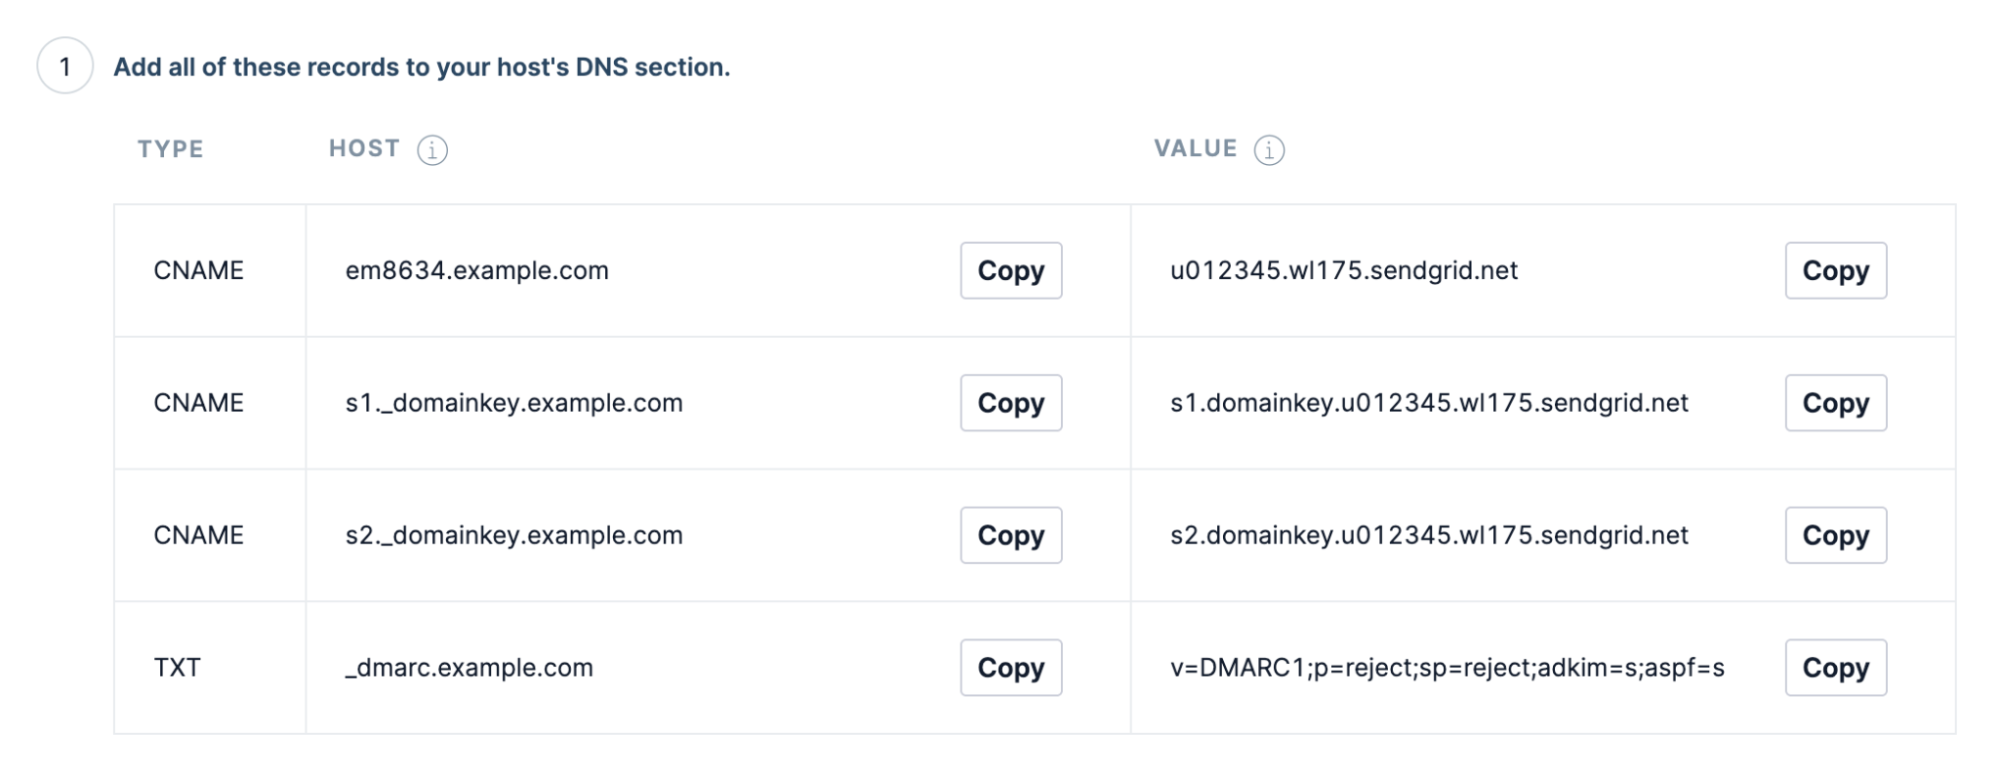Copy the DMARC TXT record value
The width and height of the screenshot is (1999, 770).
click(x=1835, y=667)
